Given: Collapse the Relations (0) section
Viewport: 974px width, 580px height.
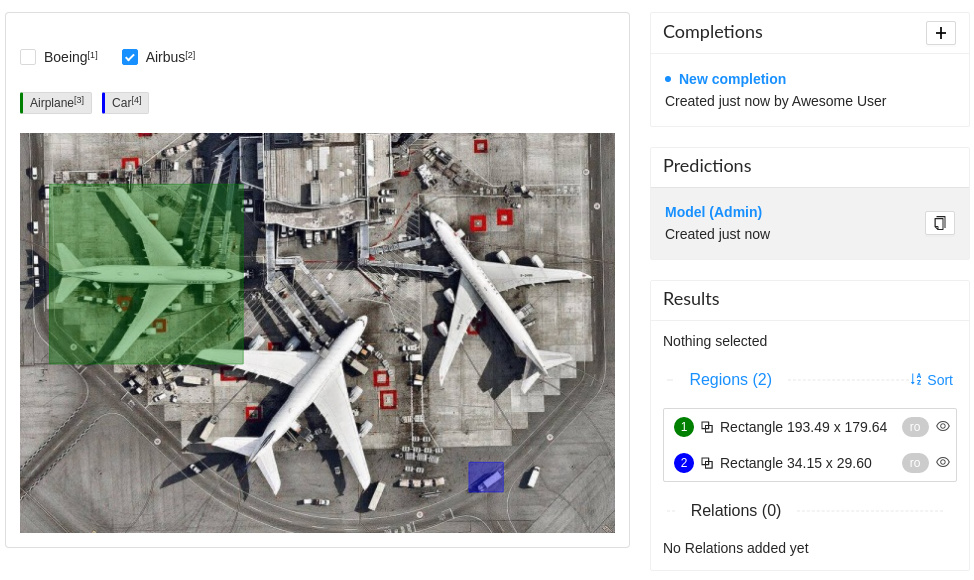Looking at the screenshot, I should coord(735,510).
